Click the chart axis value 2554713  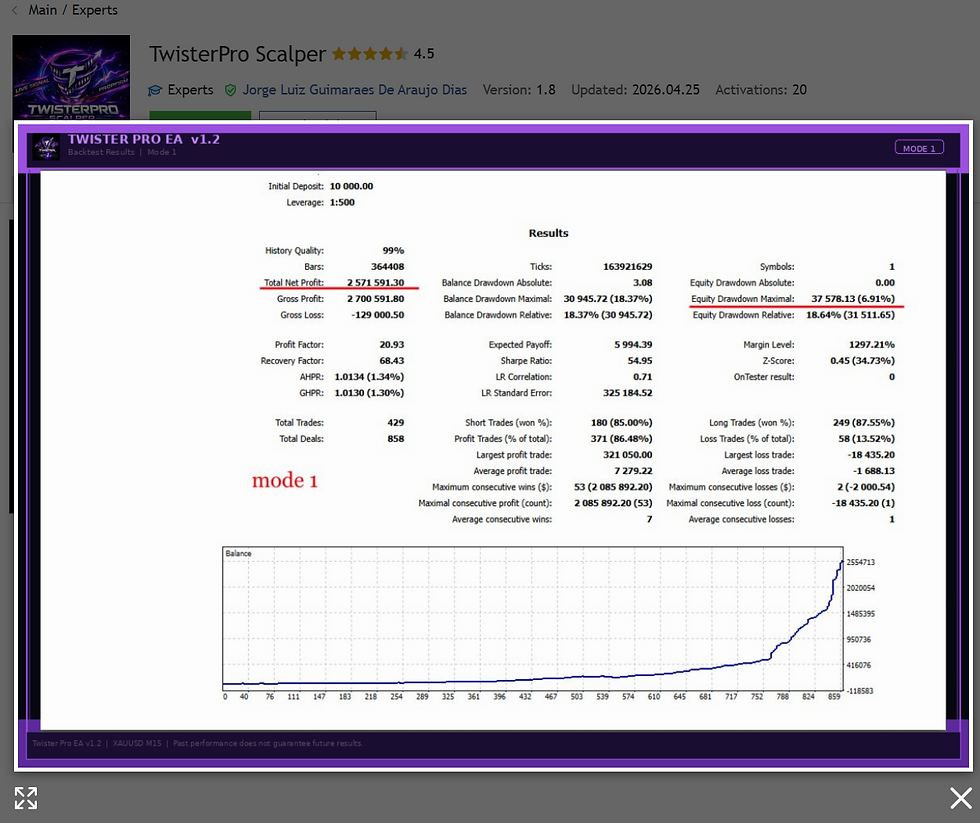861,562
